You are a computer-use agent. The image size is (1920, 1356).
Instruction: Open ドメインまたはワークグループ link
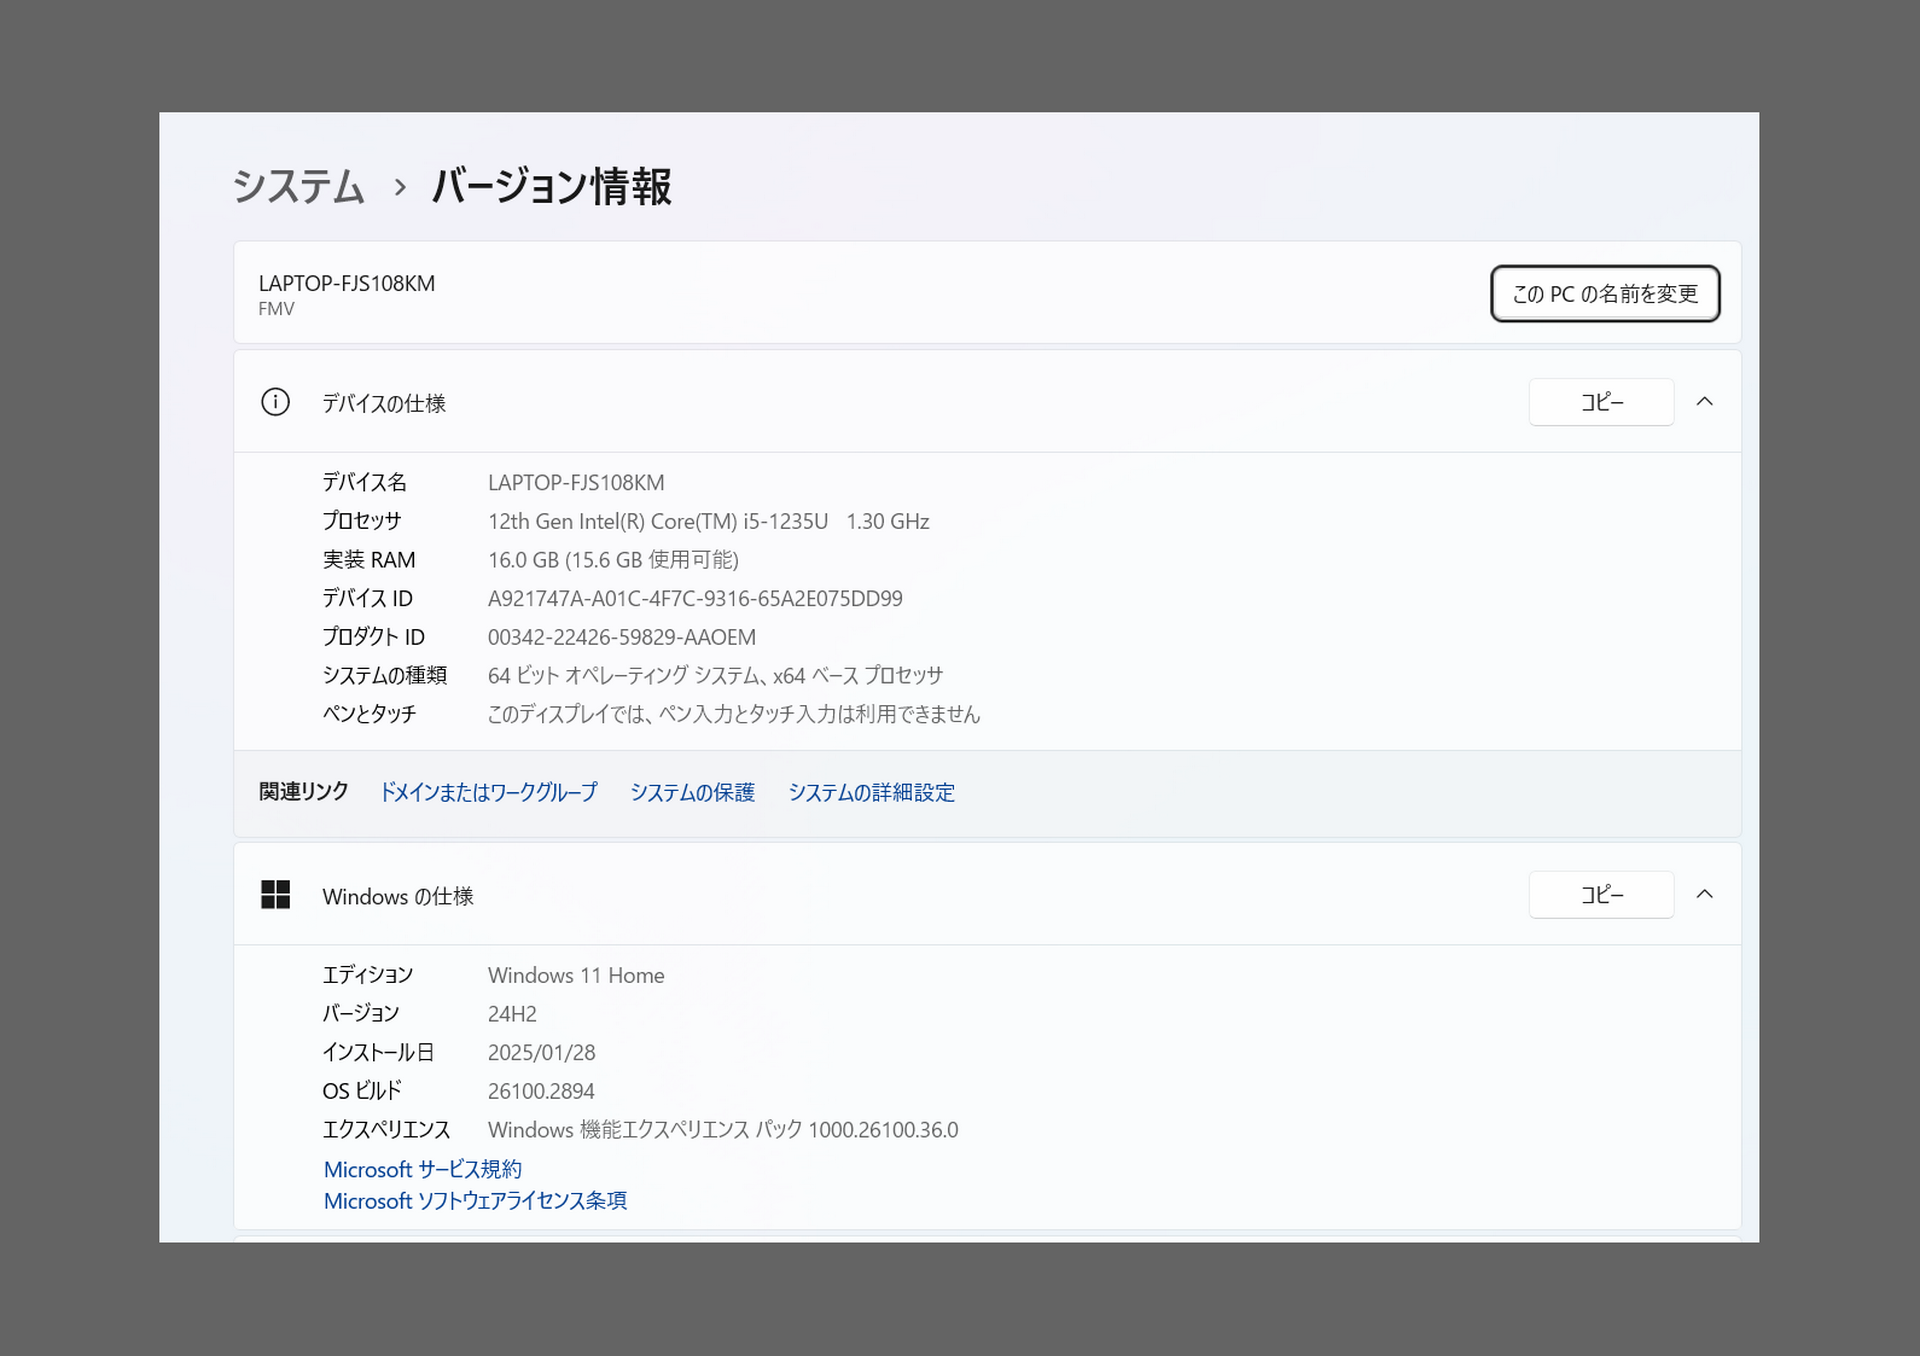click(x=488, y=793)
